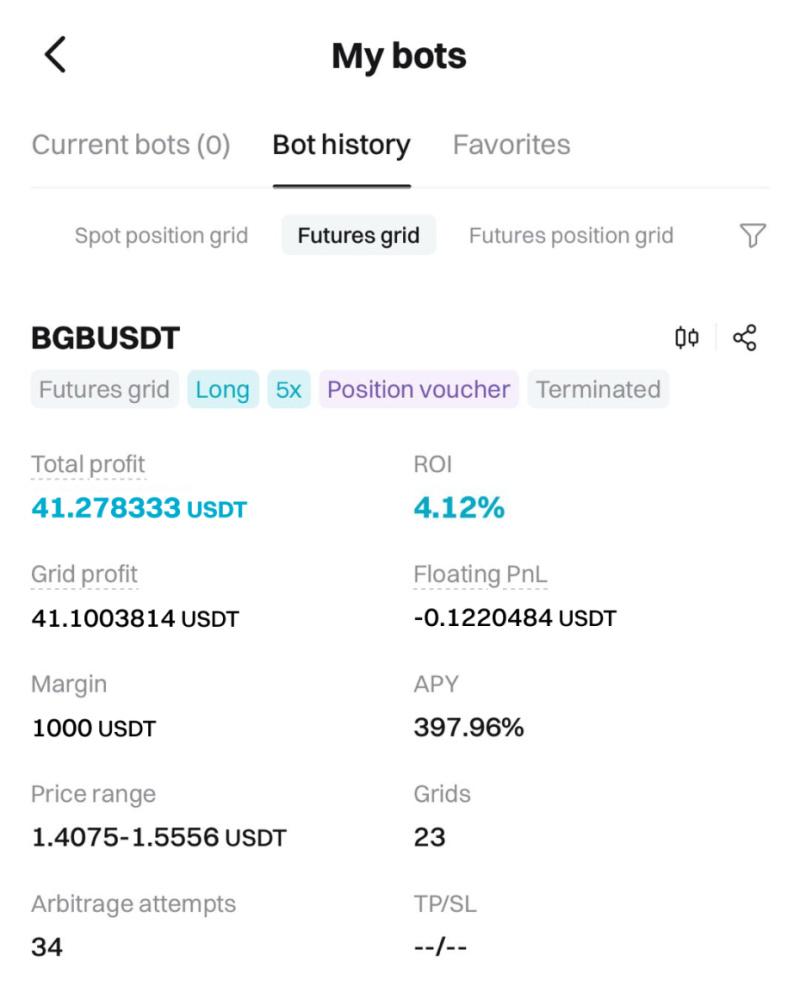
Task: Select the Bot history tab
Action: click(341, 145)
